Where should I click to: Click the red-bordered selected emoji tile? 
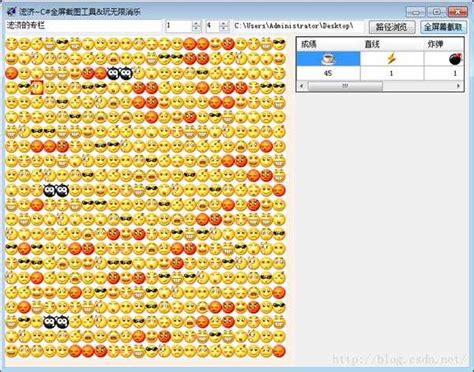(37, 88)
